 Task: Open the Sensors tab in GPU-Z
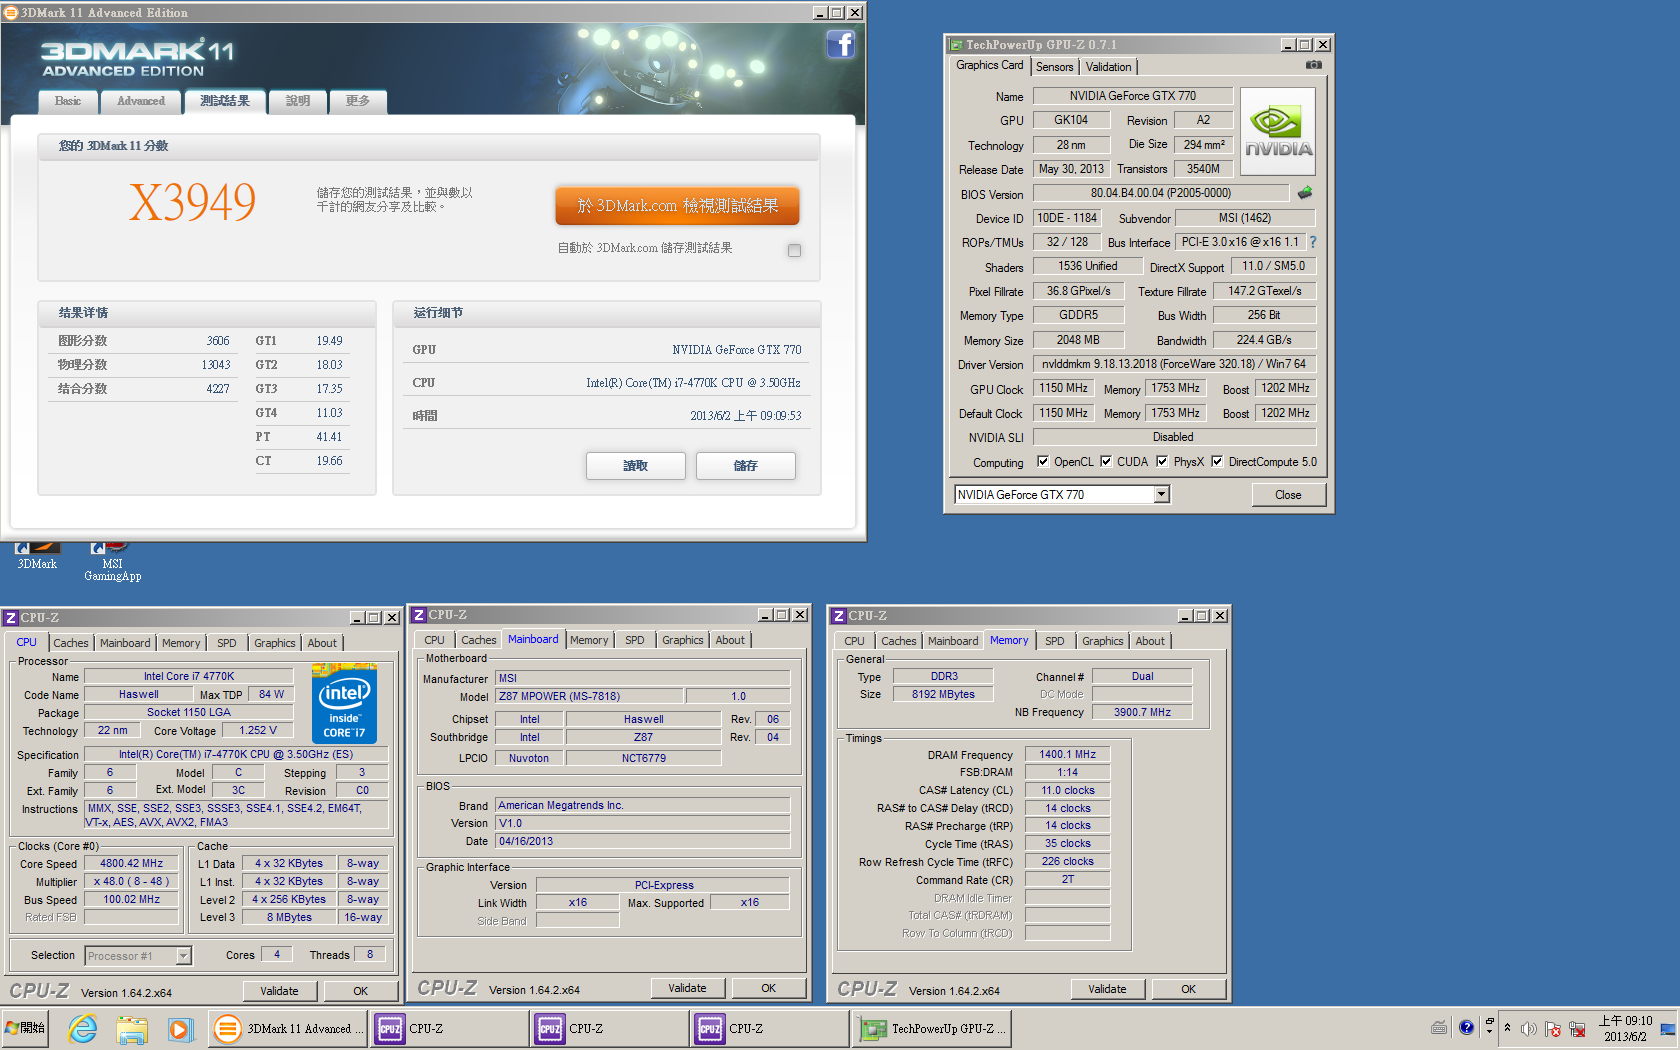coord(1054,67)
